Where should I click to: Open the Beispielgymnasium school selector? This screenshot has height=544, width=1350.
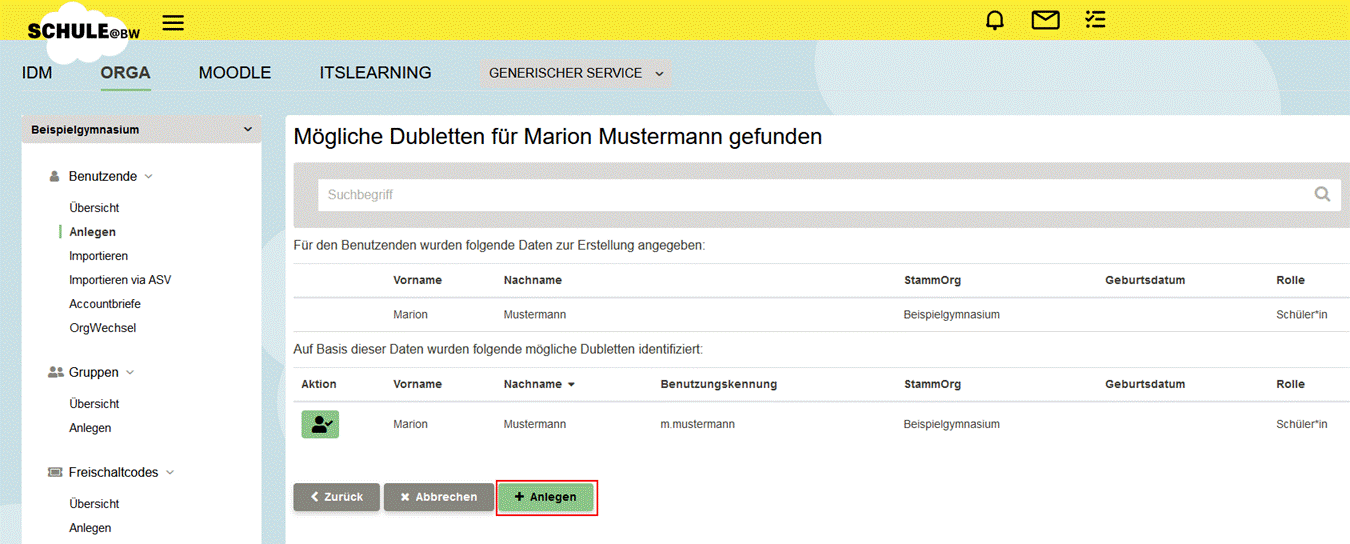tap(141, 129)
